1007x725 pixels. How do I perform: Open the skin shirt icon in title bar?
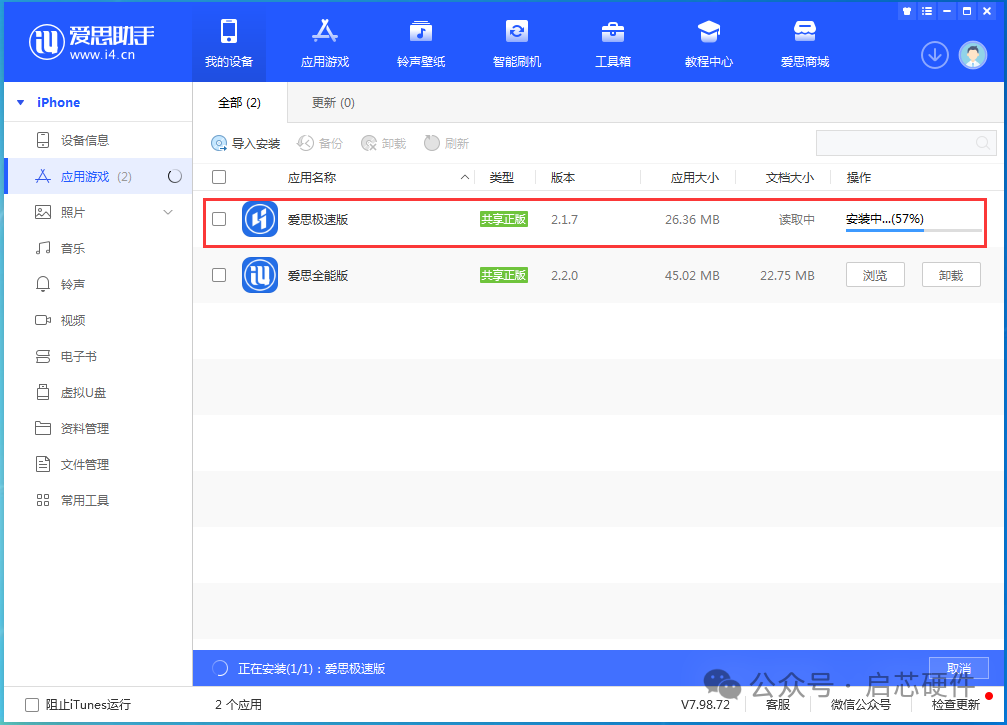coord(907,11)
